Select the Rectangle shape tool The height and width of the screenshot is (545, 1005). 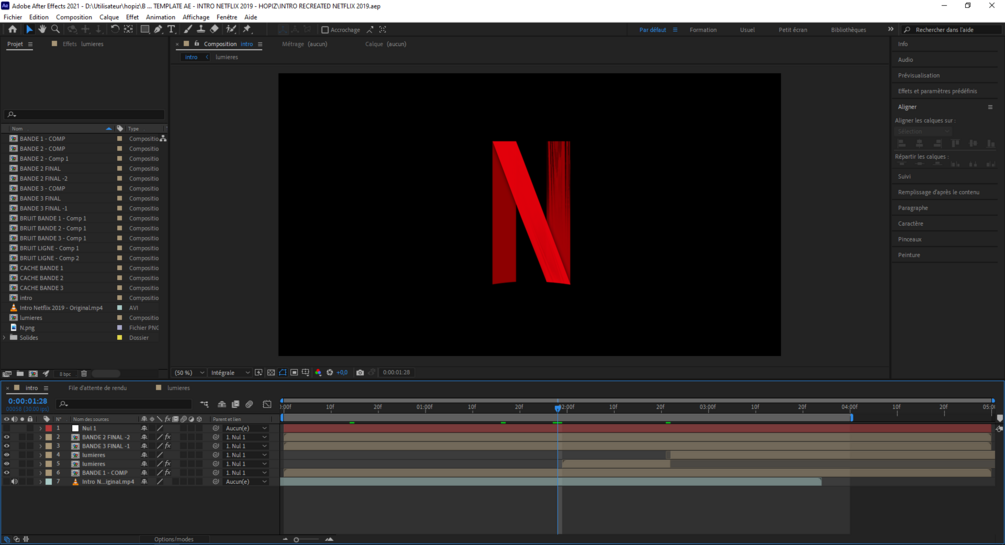pos(145,29)
